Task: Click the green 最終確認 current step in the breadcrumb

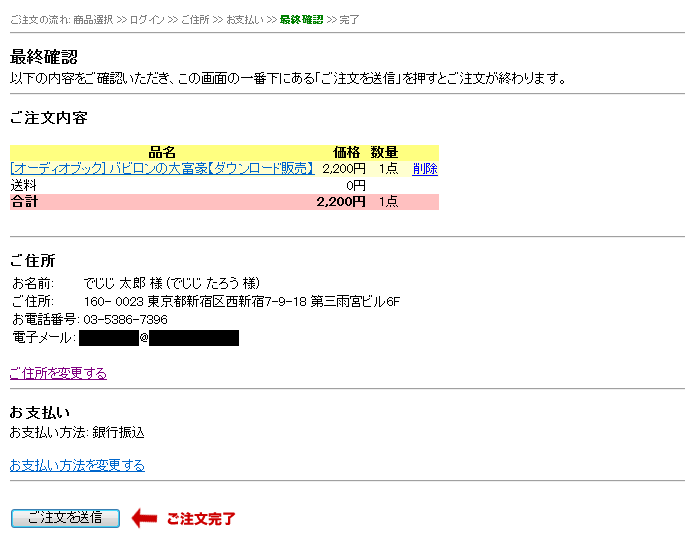Action: pyautogui.click(x=301, y=20)
